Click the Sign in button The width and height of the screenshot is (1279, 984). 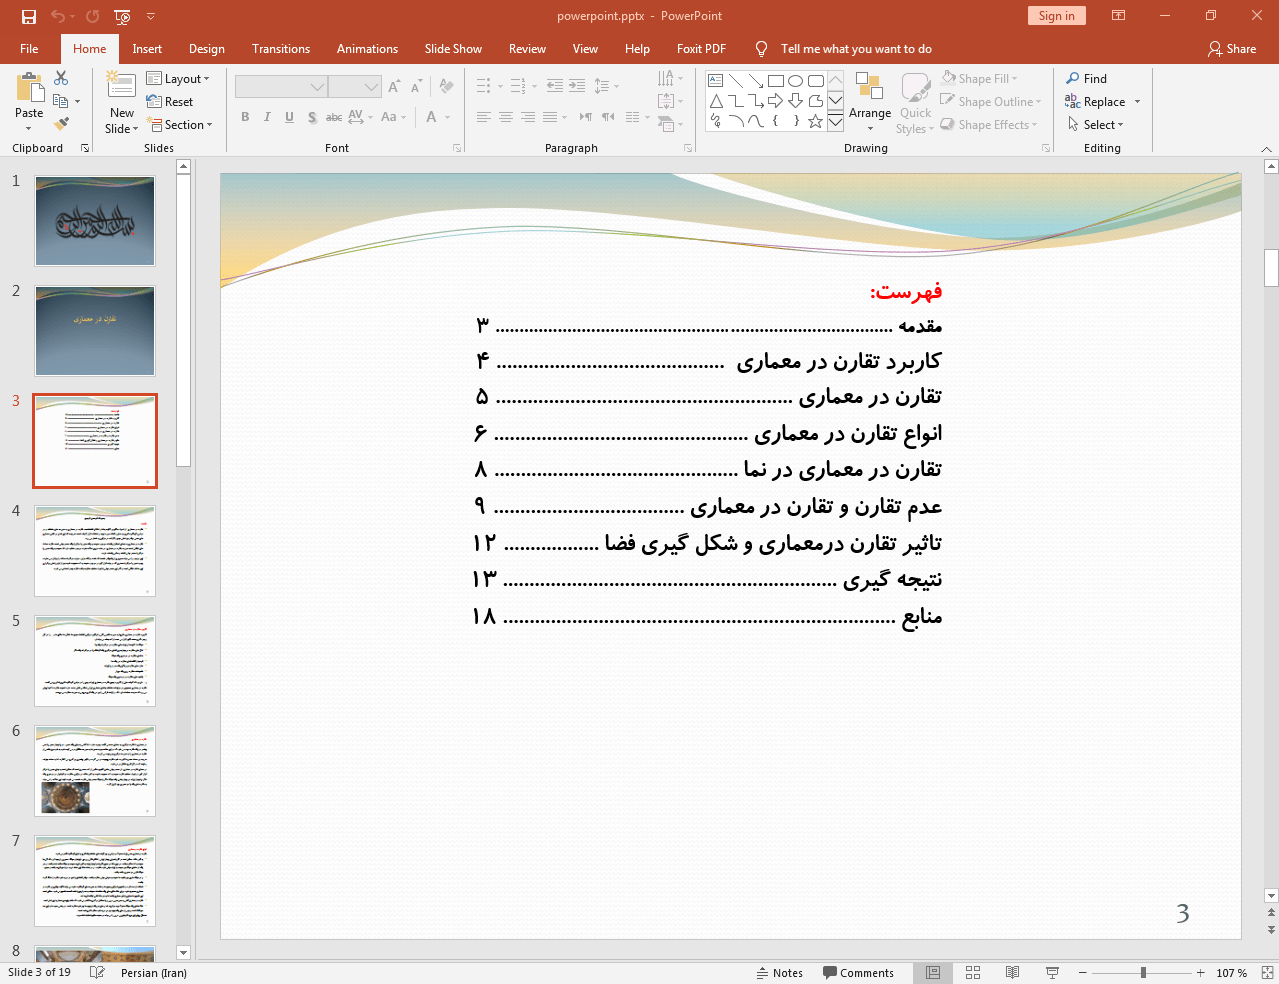pos(1056,16)
